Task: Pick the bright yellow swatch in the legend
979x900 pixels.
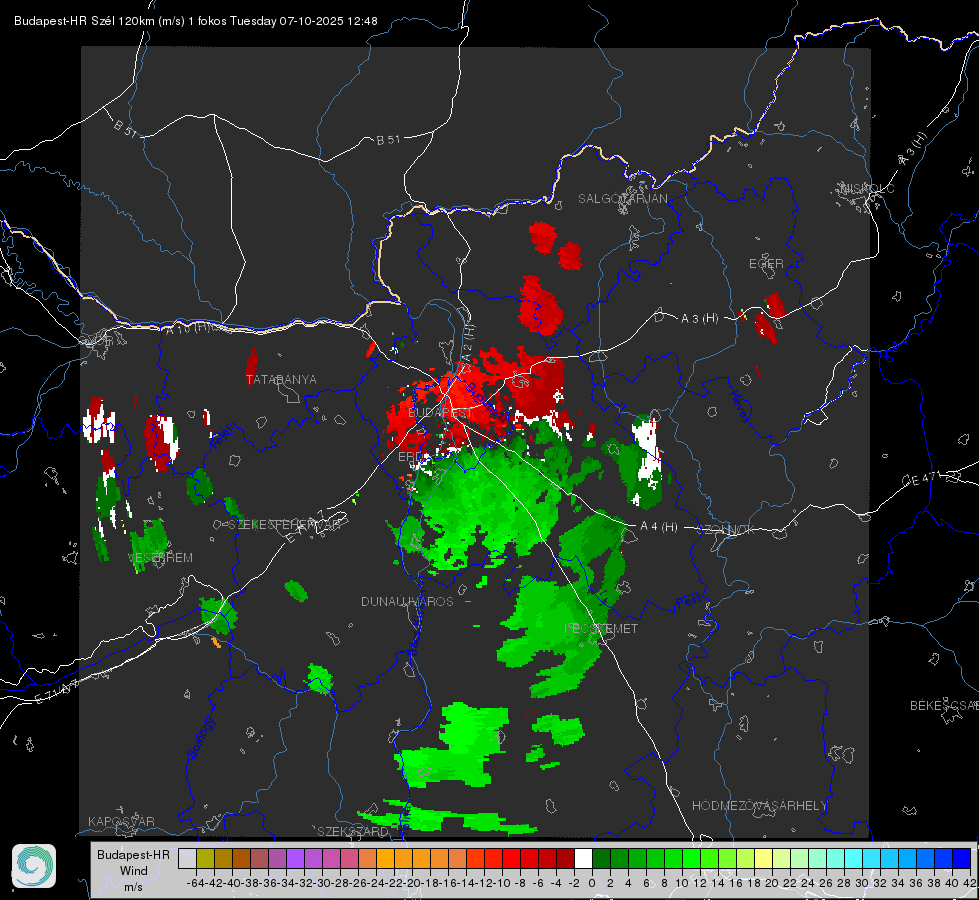Action: tap(764, 858)
